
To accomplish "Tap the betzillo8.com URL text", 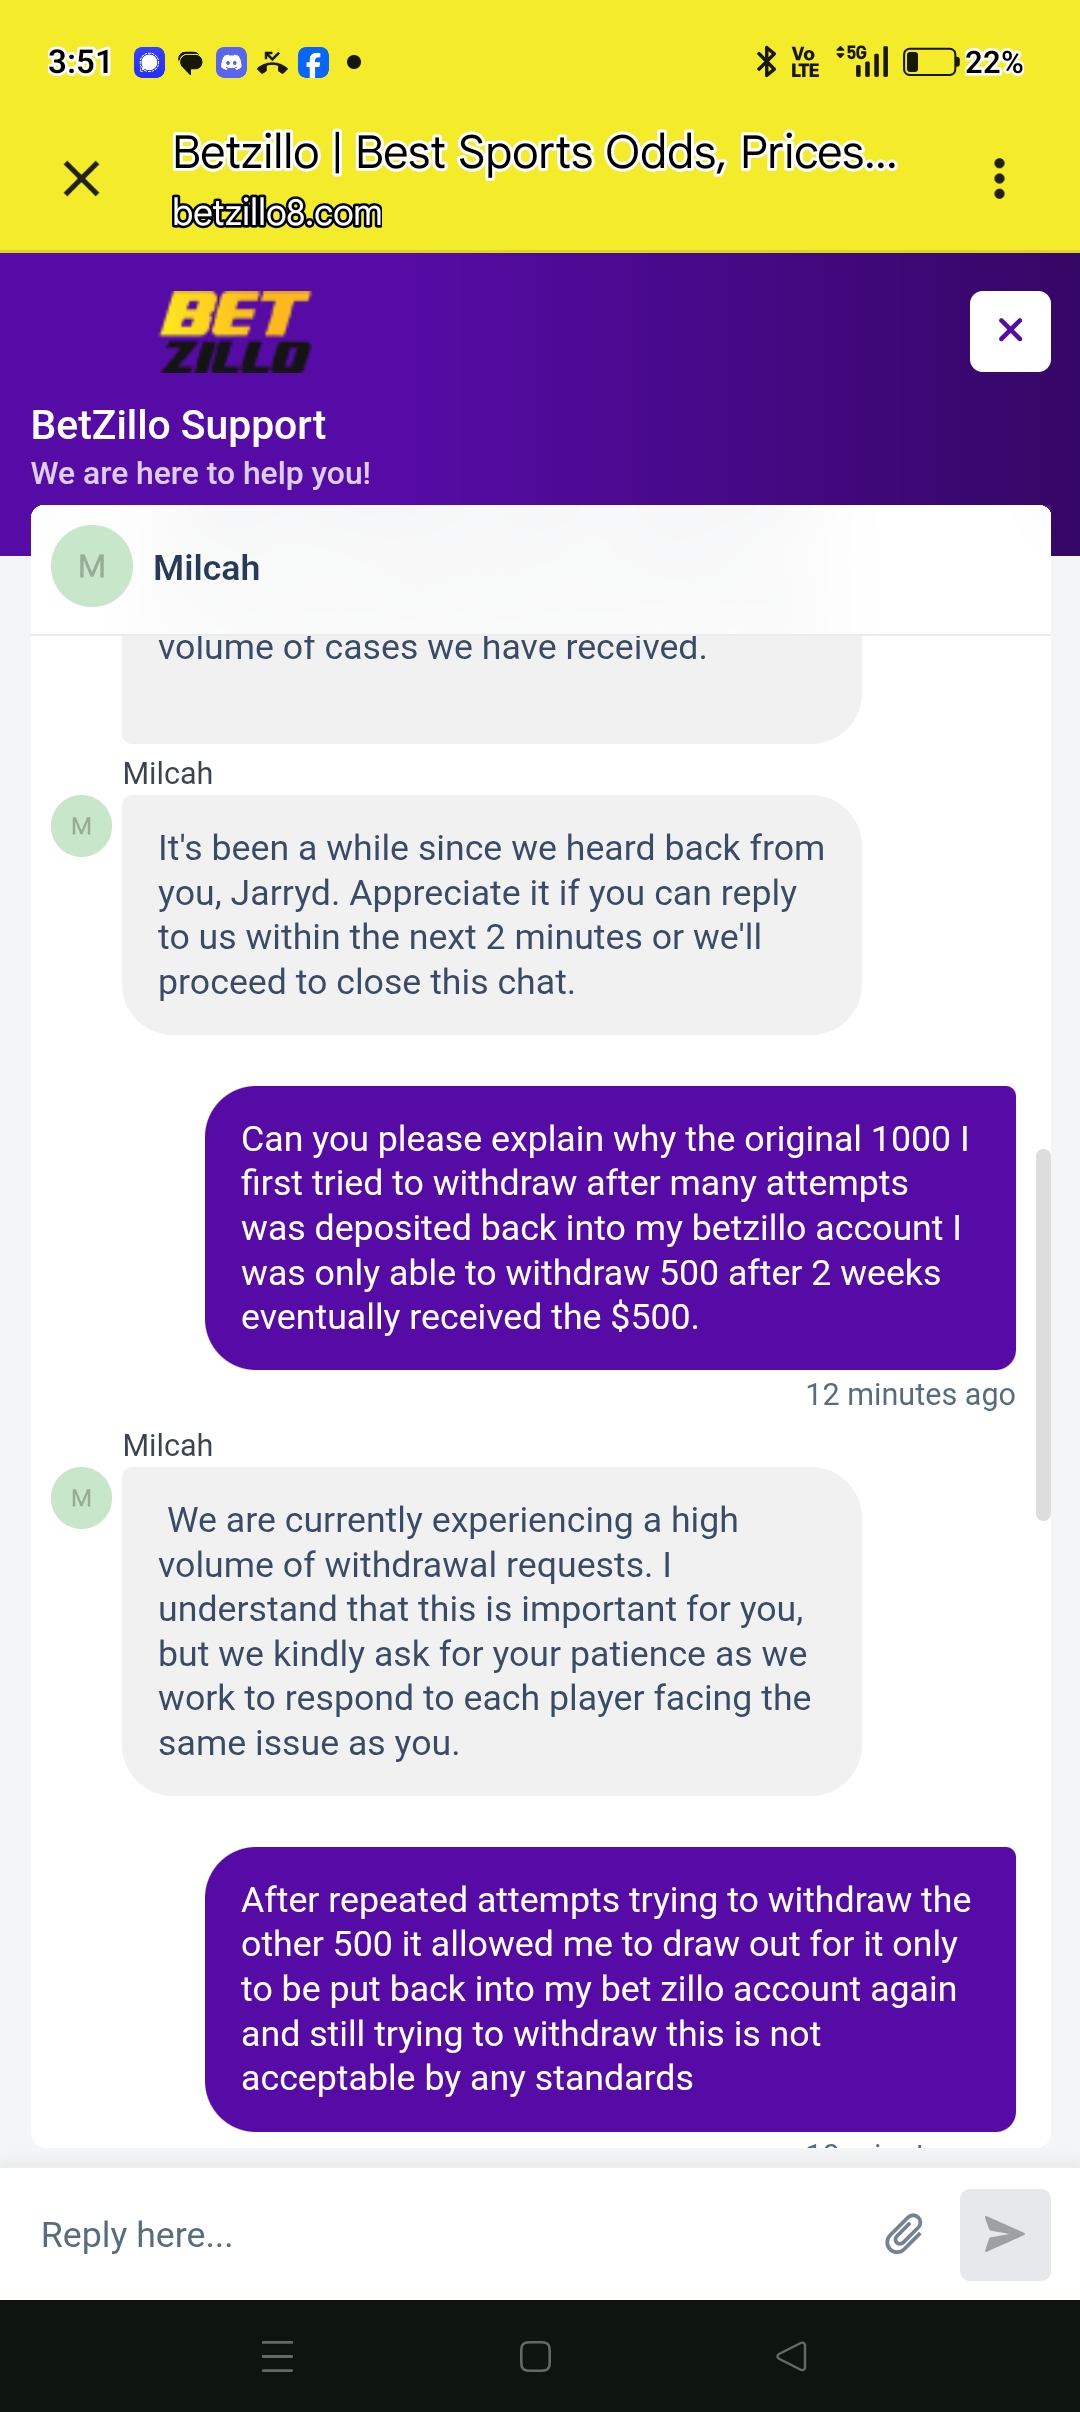I will [277, 213].
